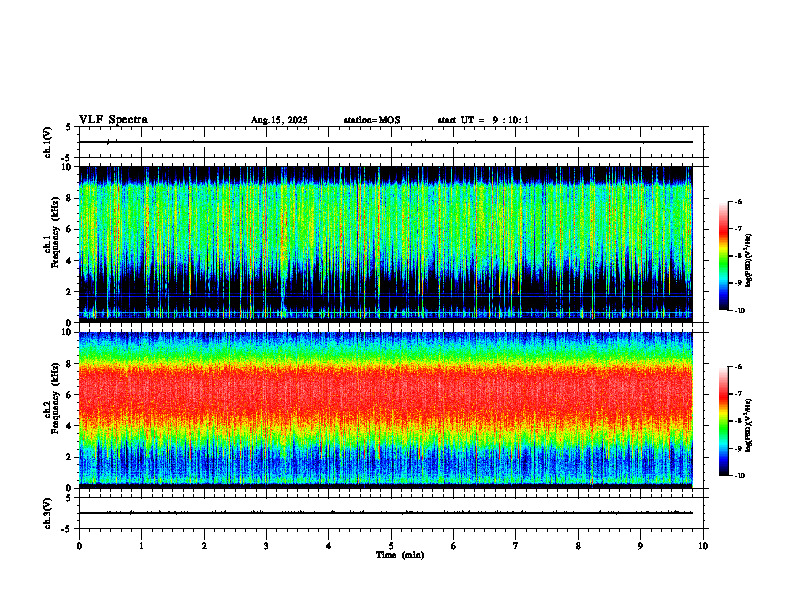Click the "8" tick on ch.1 frequency axis
The height and width of the screenshot is (612, 792).
point(71,198)
